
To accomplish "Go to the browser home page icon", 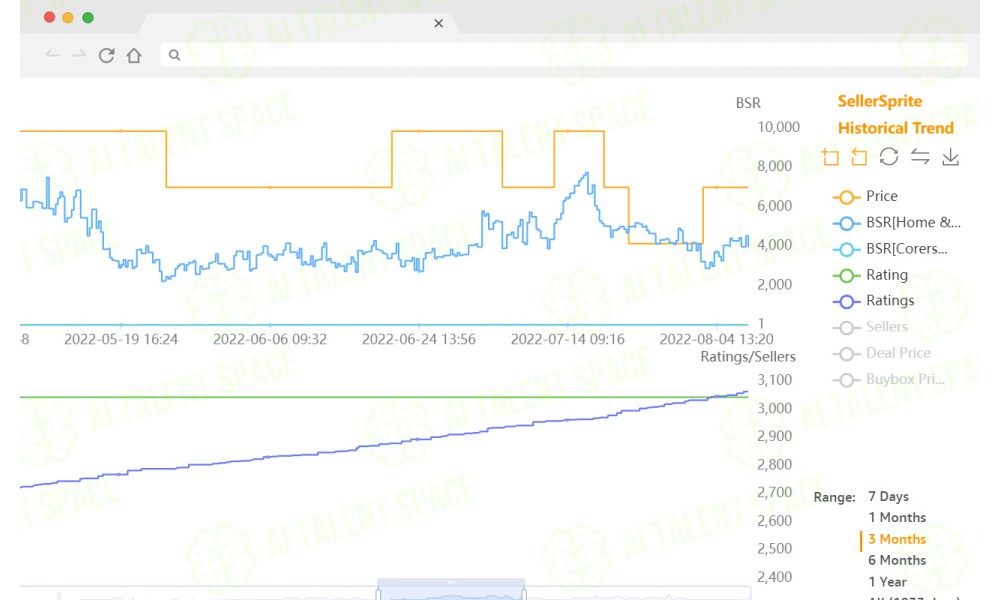I will click(134, 55).
